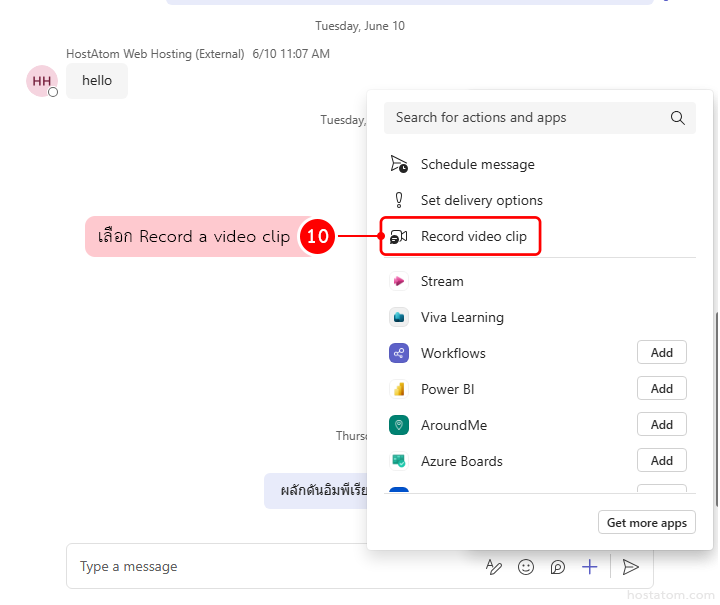Send the message with arrow icon
The width and height of the screenshot is (720, 605).
[x=630, y=567]
